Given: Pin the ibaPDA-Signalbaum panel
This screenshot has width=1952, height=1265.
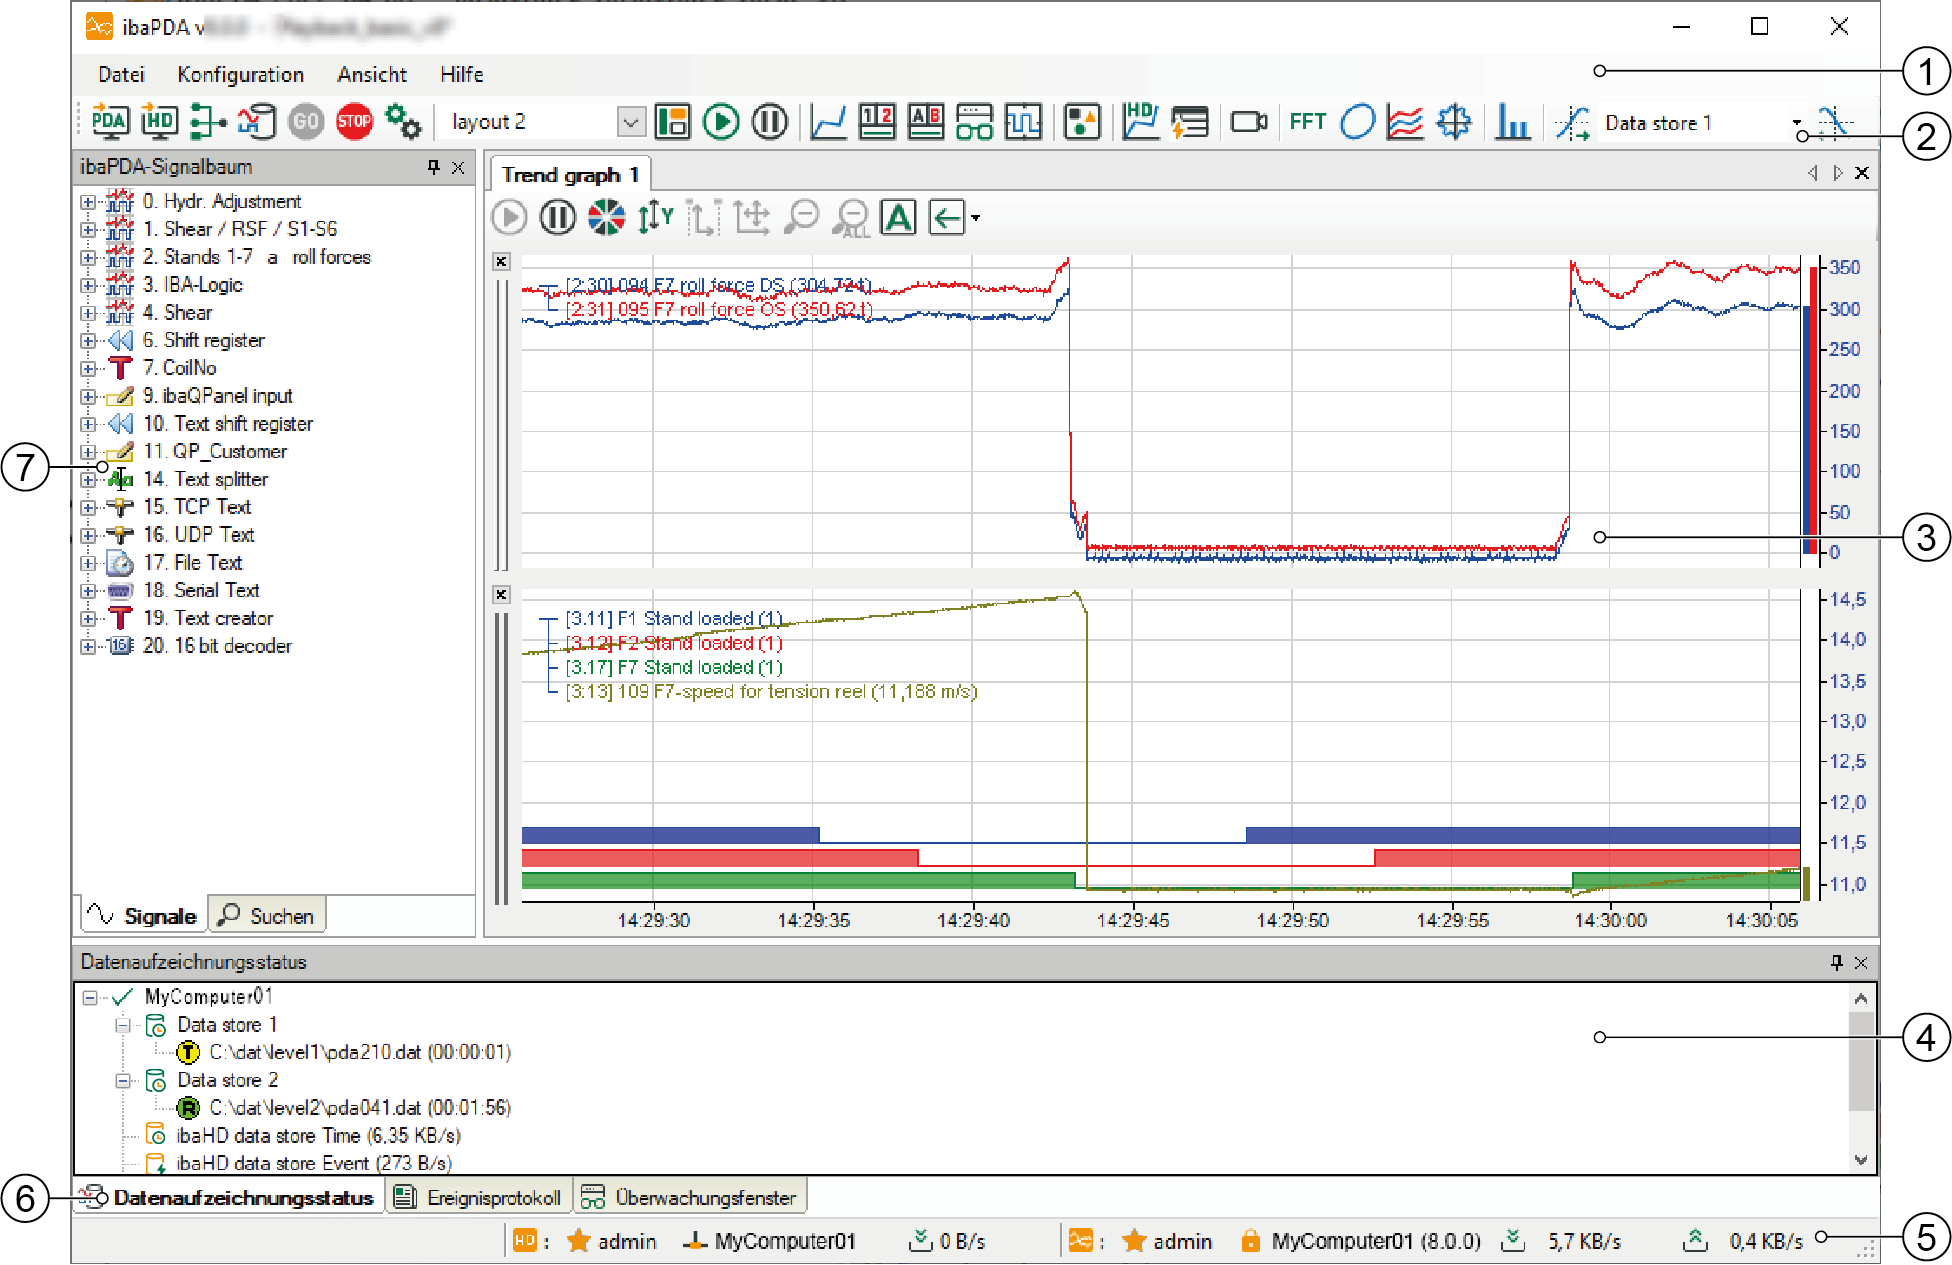Looking at the screenshot, I should point(433,167).
